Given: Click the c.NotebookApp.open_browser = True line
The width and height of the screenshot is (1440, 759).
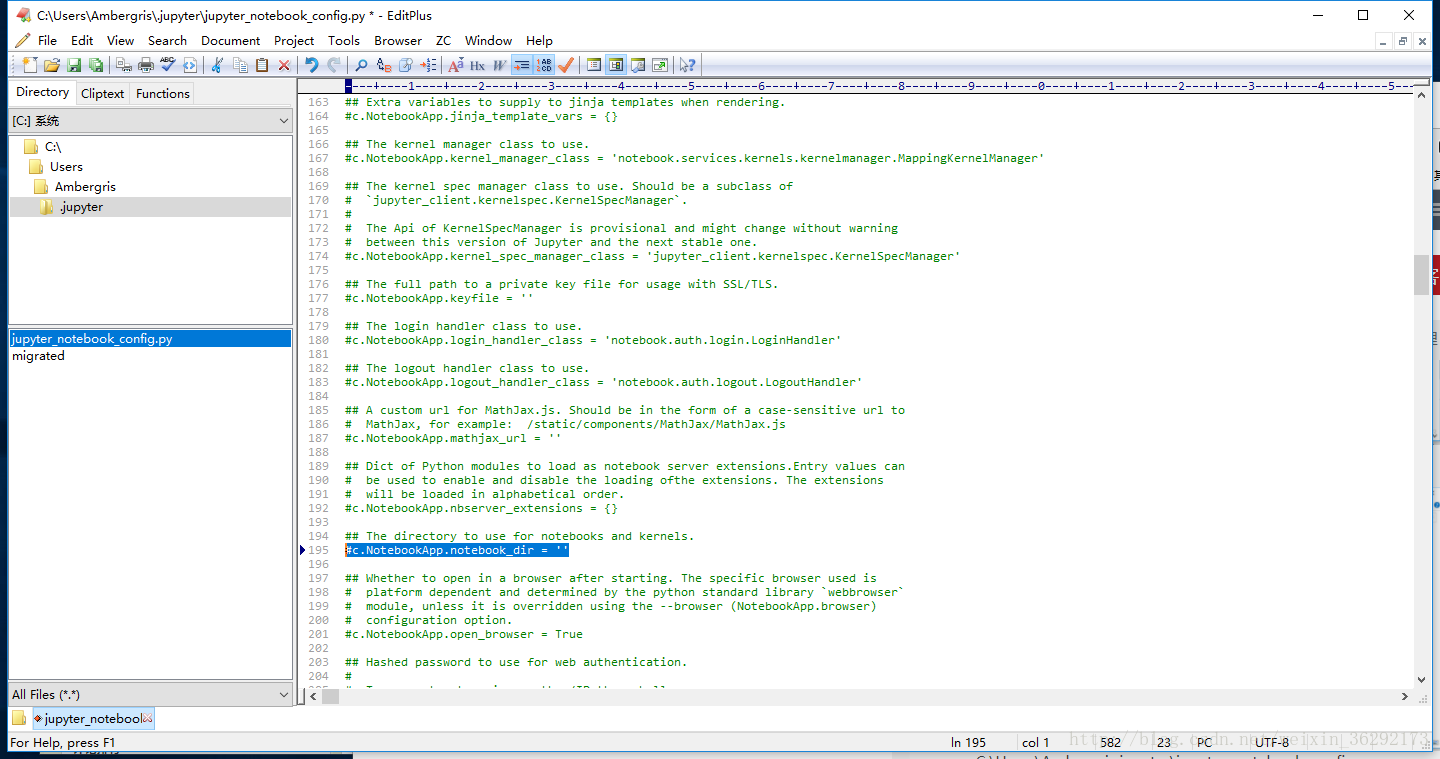Looking at the screenshot, I should [x=464, y=634].
